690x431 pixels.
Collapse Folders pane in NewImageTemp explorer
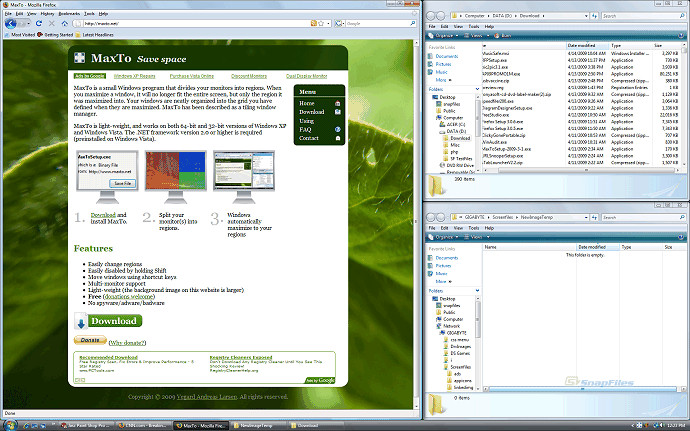pos(477,291)
